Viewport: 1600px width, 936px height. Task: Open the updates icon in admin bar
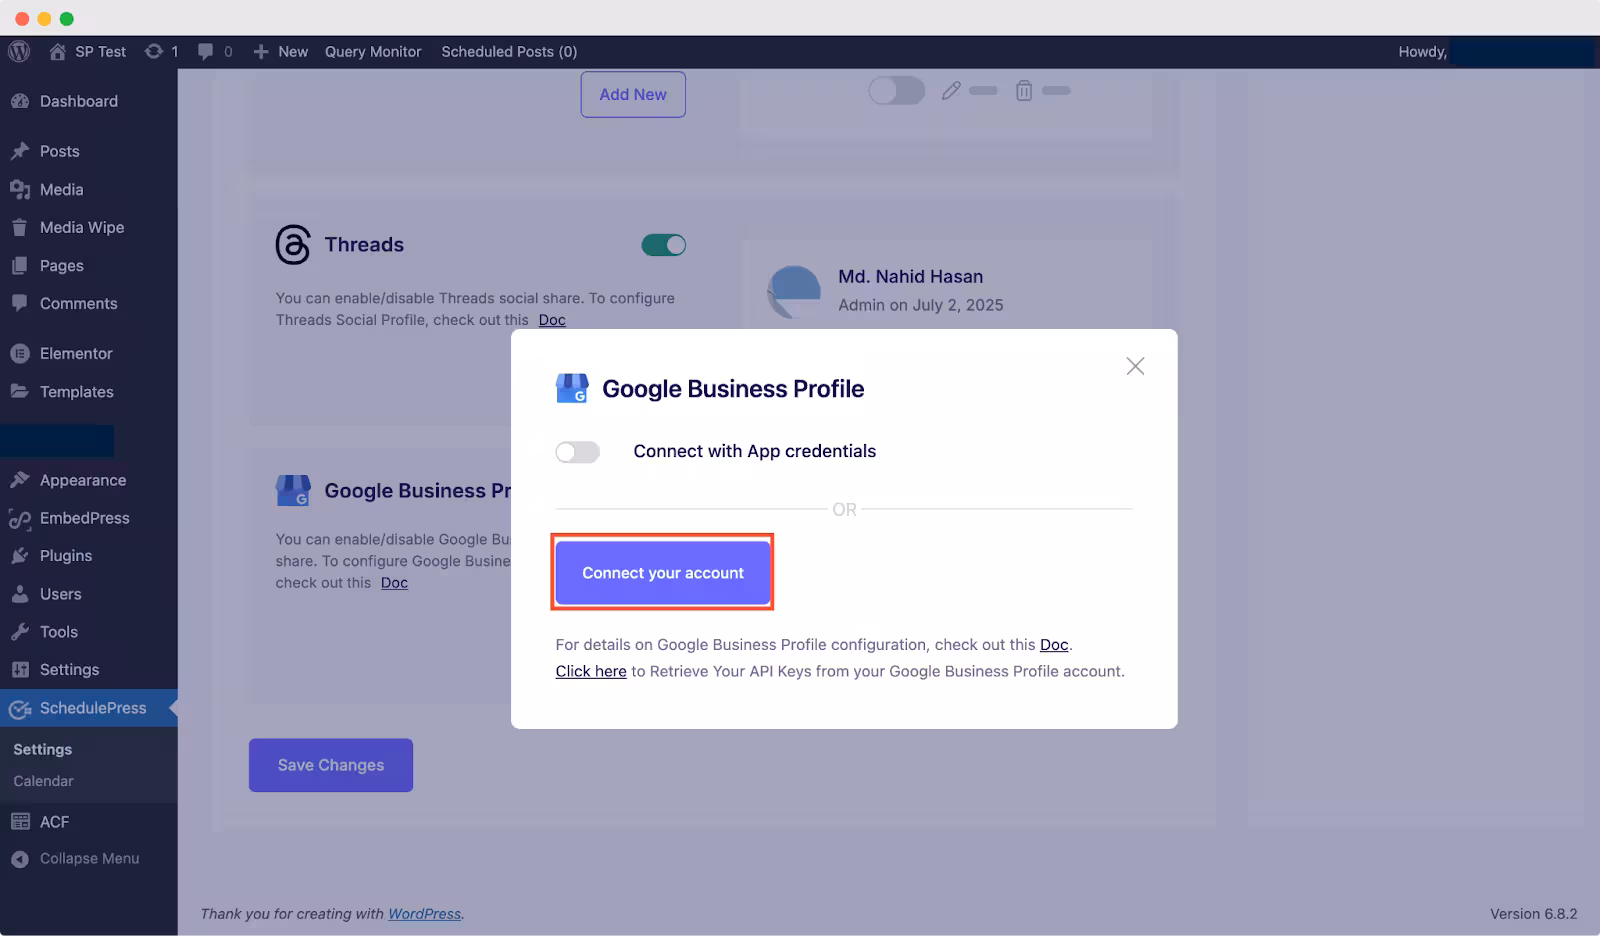coord(161,51)
